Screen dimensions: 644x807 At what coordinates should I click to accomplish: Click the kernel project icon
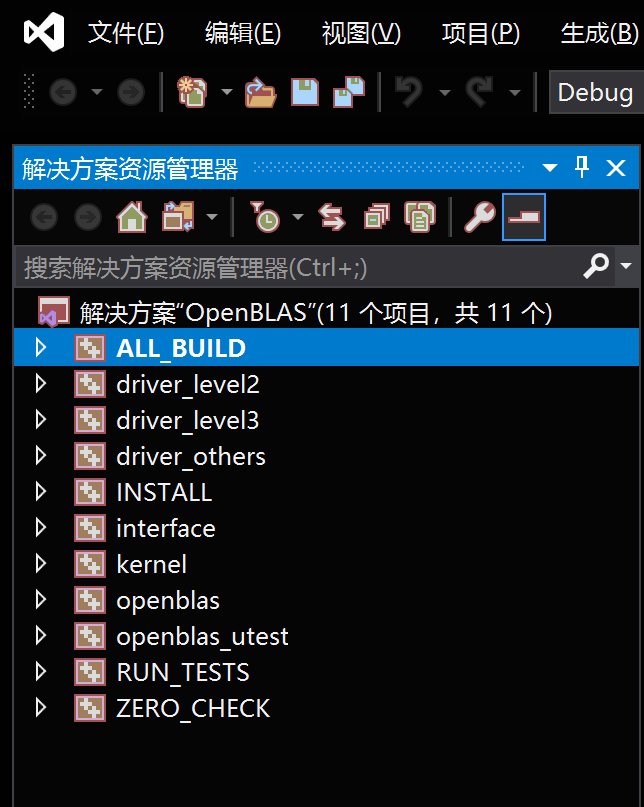point(90,564)
